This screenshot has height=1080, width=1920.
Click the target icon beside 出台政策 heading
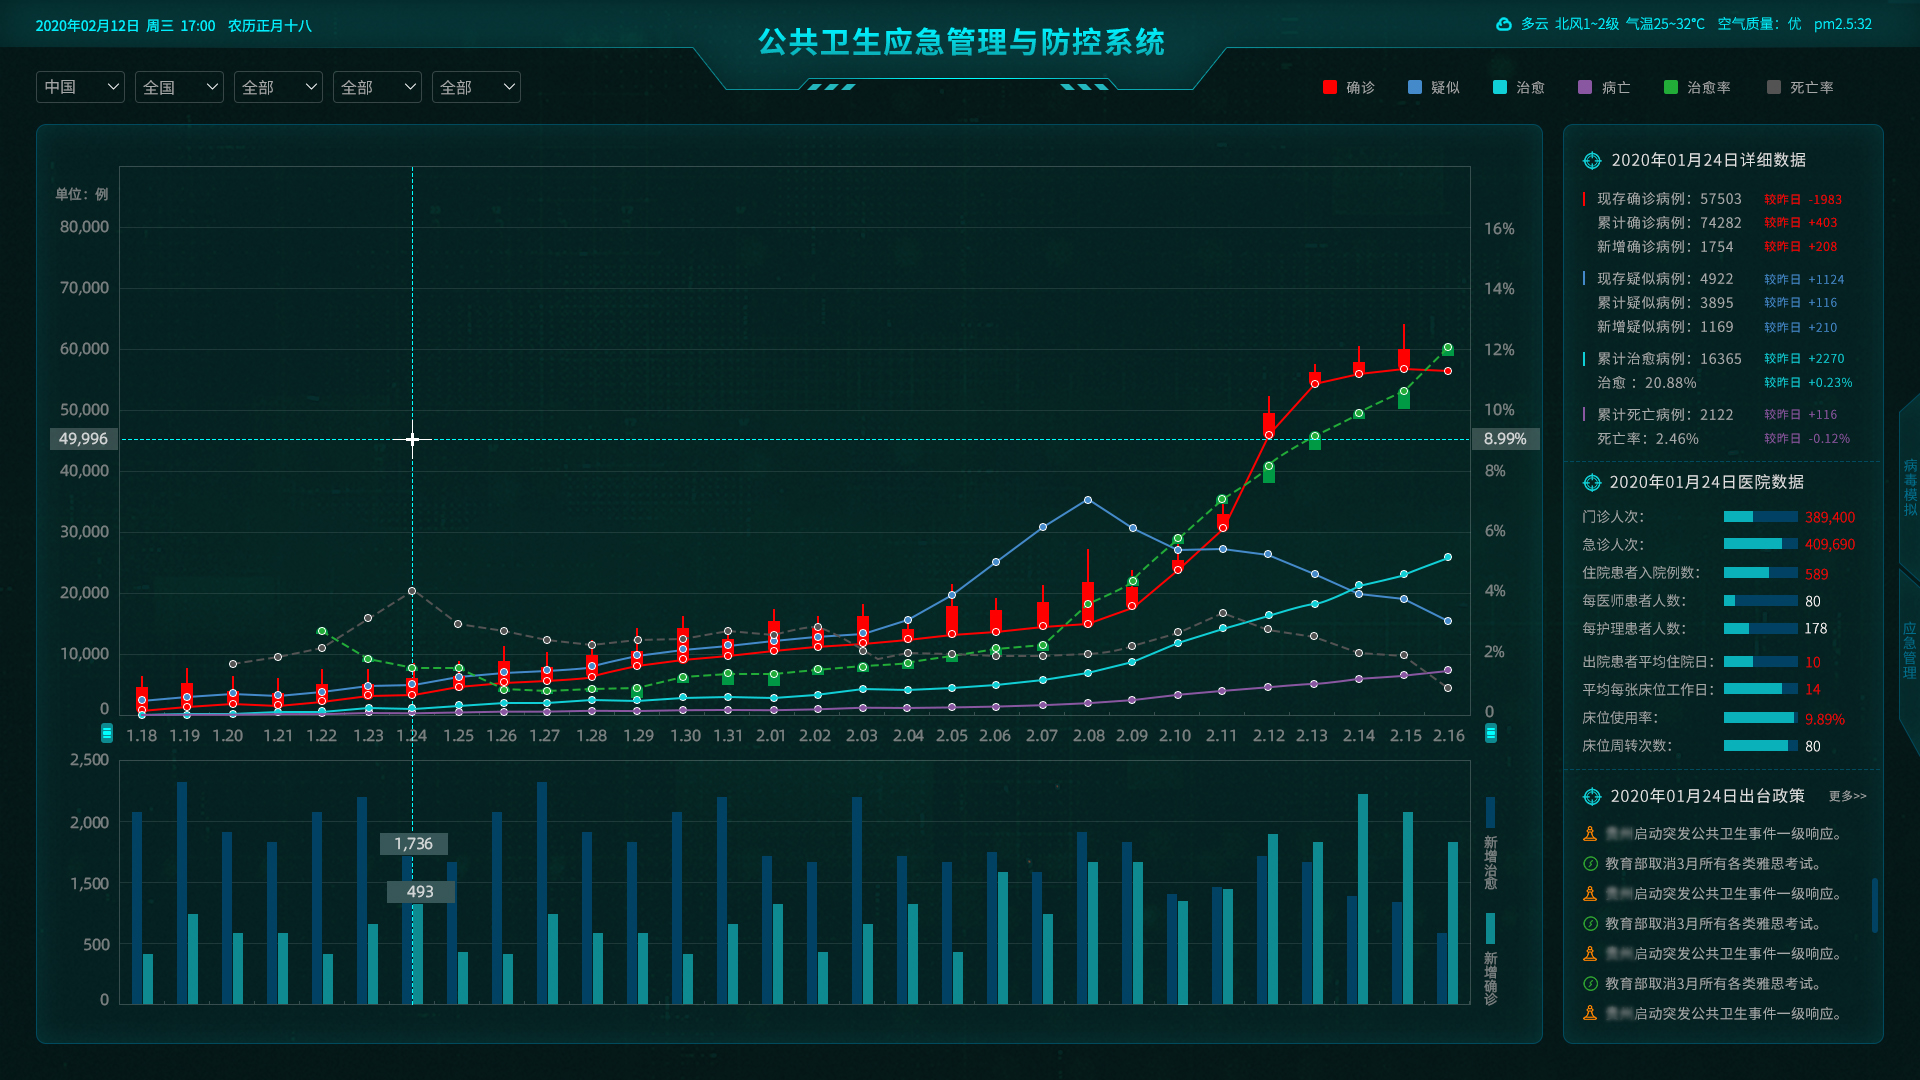click(x=1592, y=796)
